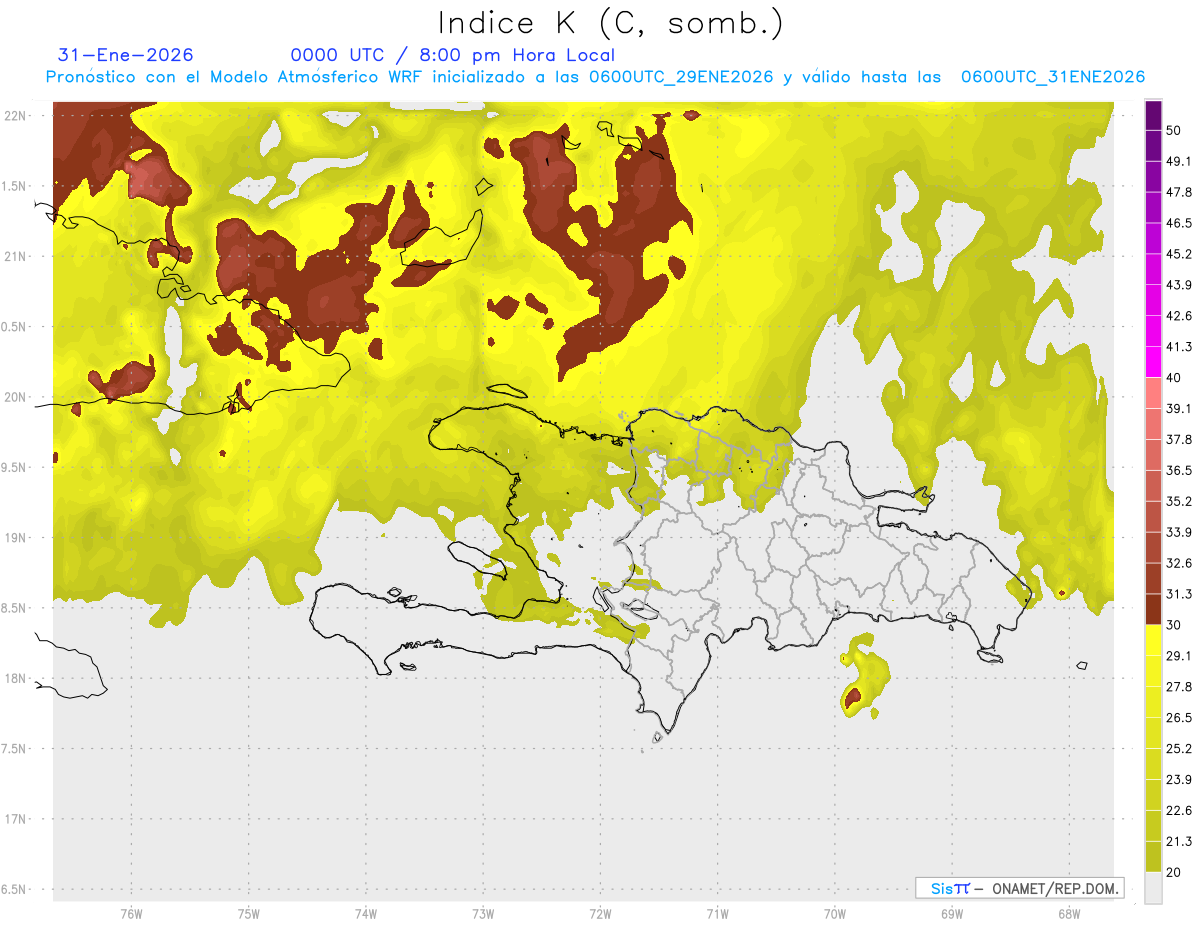Click the longitude label '70W'
The image size is (1200, 927).
tap(834, 914)
